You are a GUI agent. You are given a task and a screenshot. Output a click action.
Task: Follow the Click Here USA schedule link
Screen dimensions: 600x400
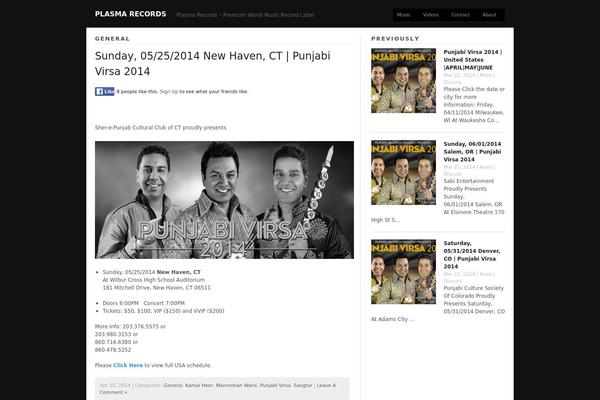[128, 365]
